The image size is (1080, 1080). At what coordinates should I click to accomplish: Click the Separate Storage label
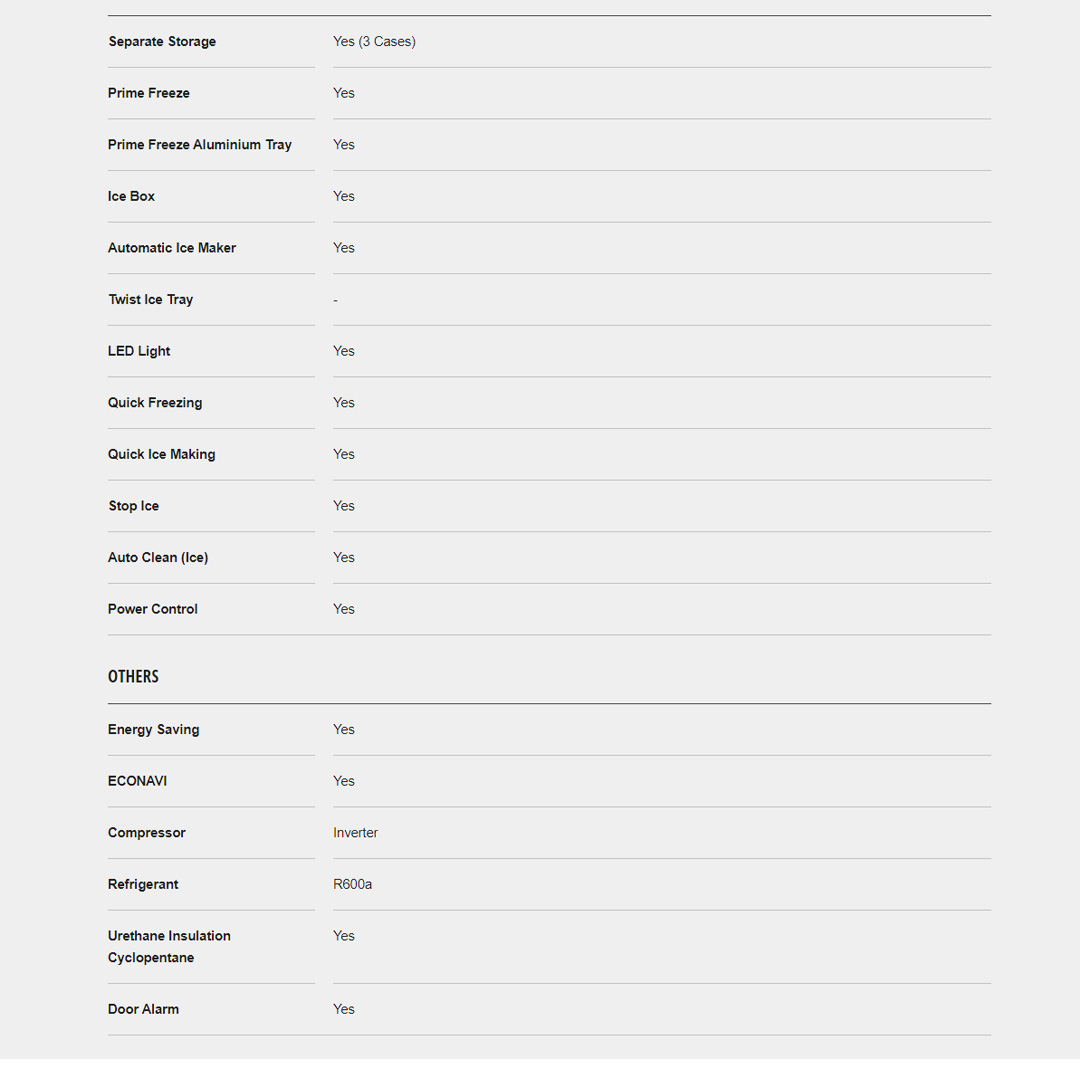[162, 42]
